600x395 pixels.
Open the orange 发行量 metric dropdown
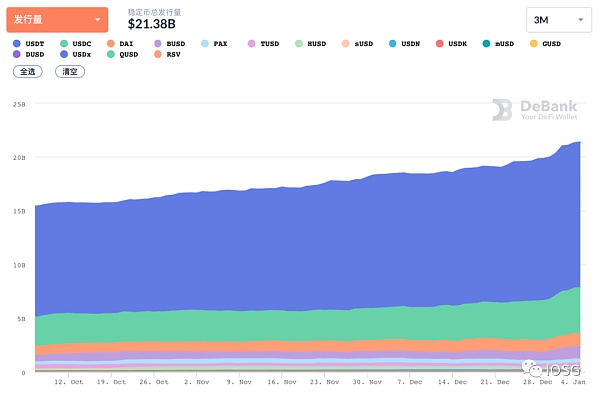click(x=57, y=20)
